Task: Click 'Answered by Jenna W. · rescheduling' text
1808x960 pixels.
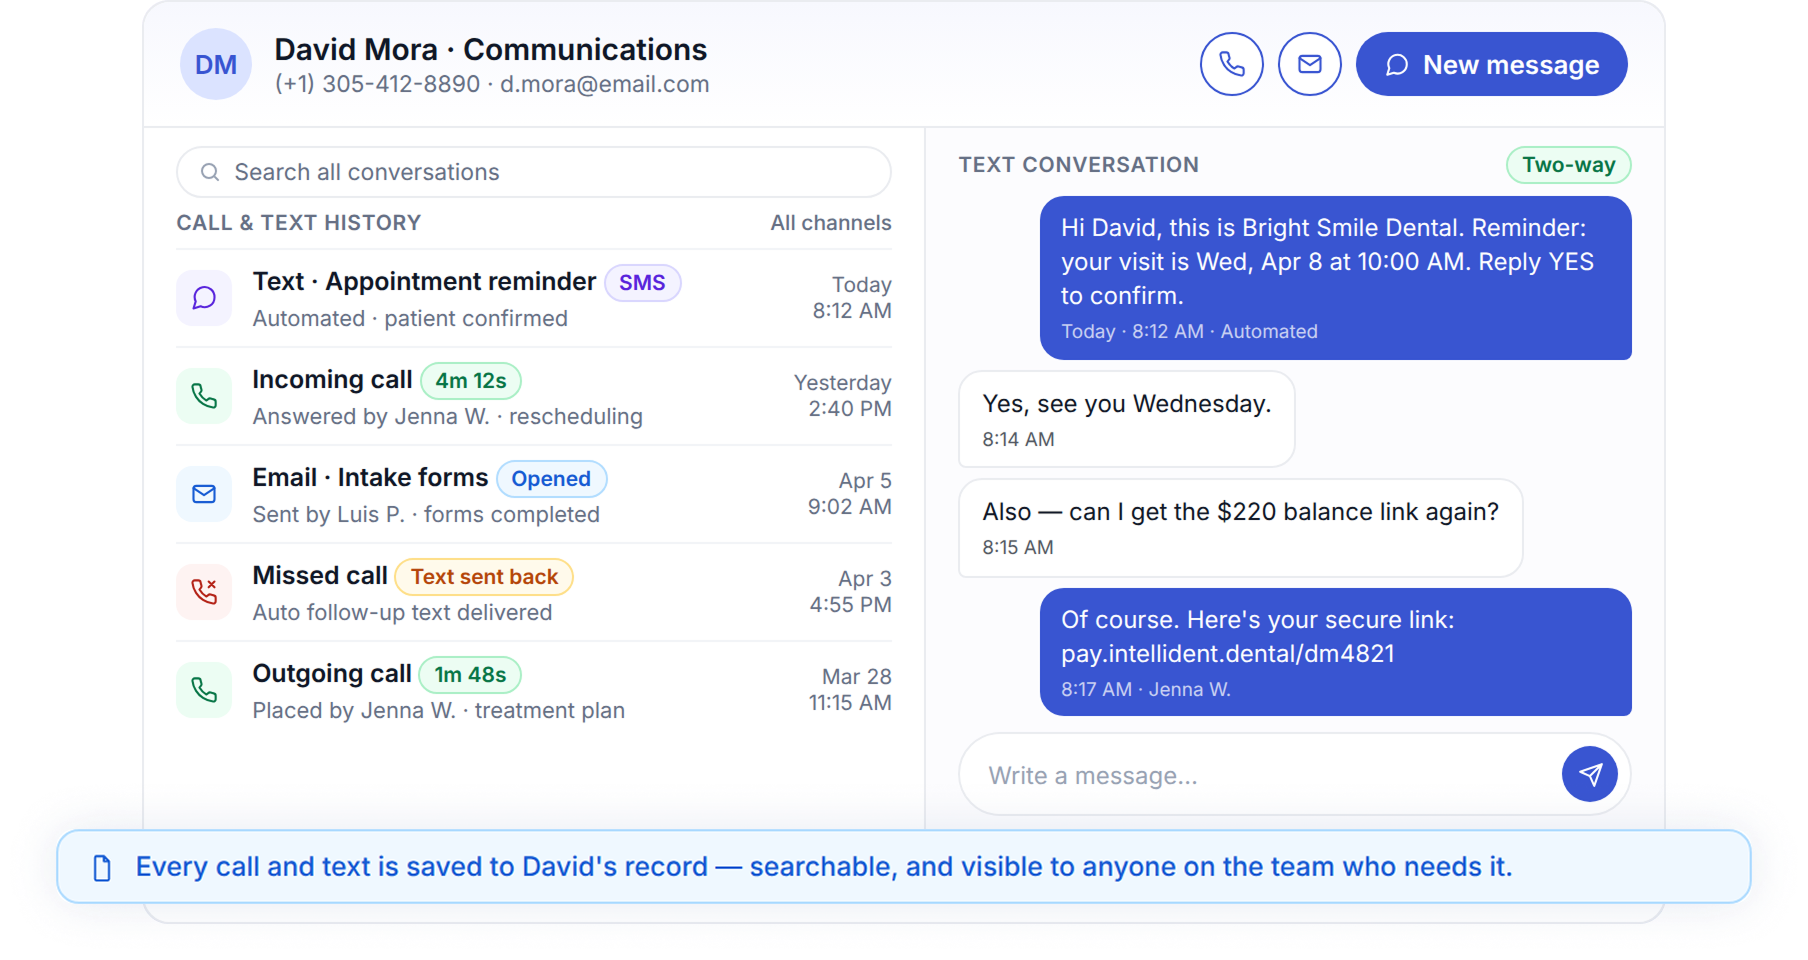Action: [x=447, y=417]
